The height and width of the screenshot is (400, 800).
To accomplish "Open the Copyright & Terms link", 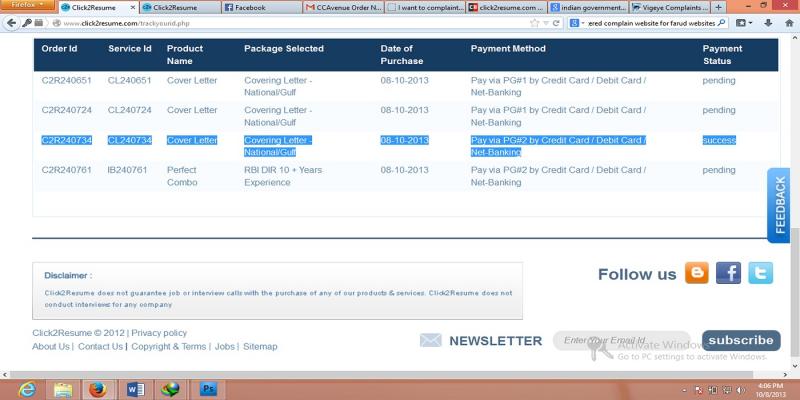I will 168,346.
